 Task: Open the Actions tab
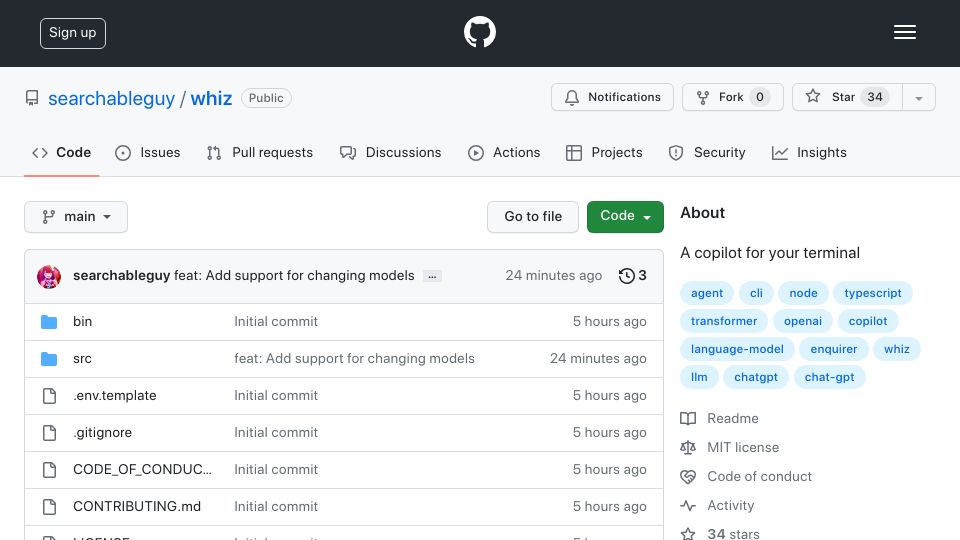(x=504, y=152)
